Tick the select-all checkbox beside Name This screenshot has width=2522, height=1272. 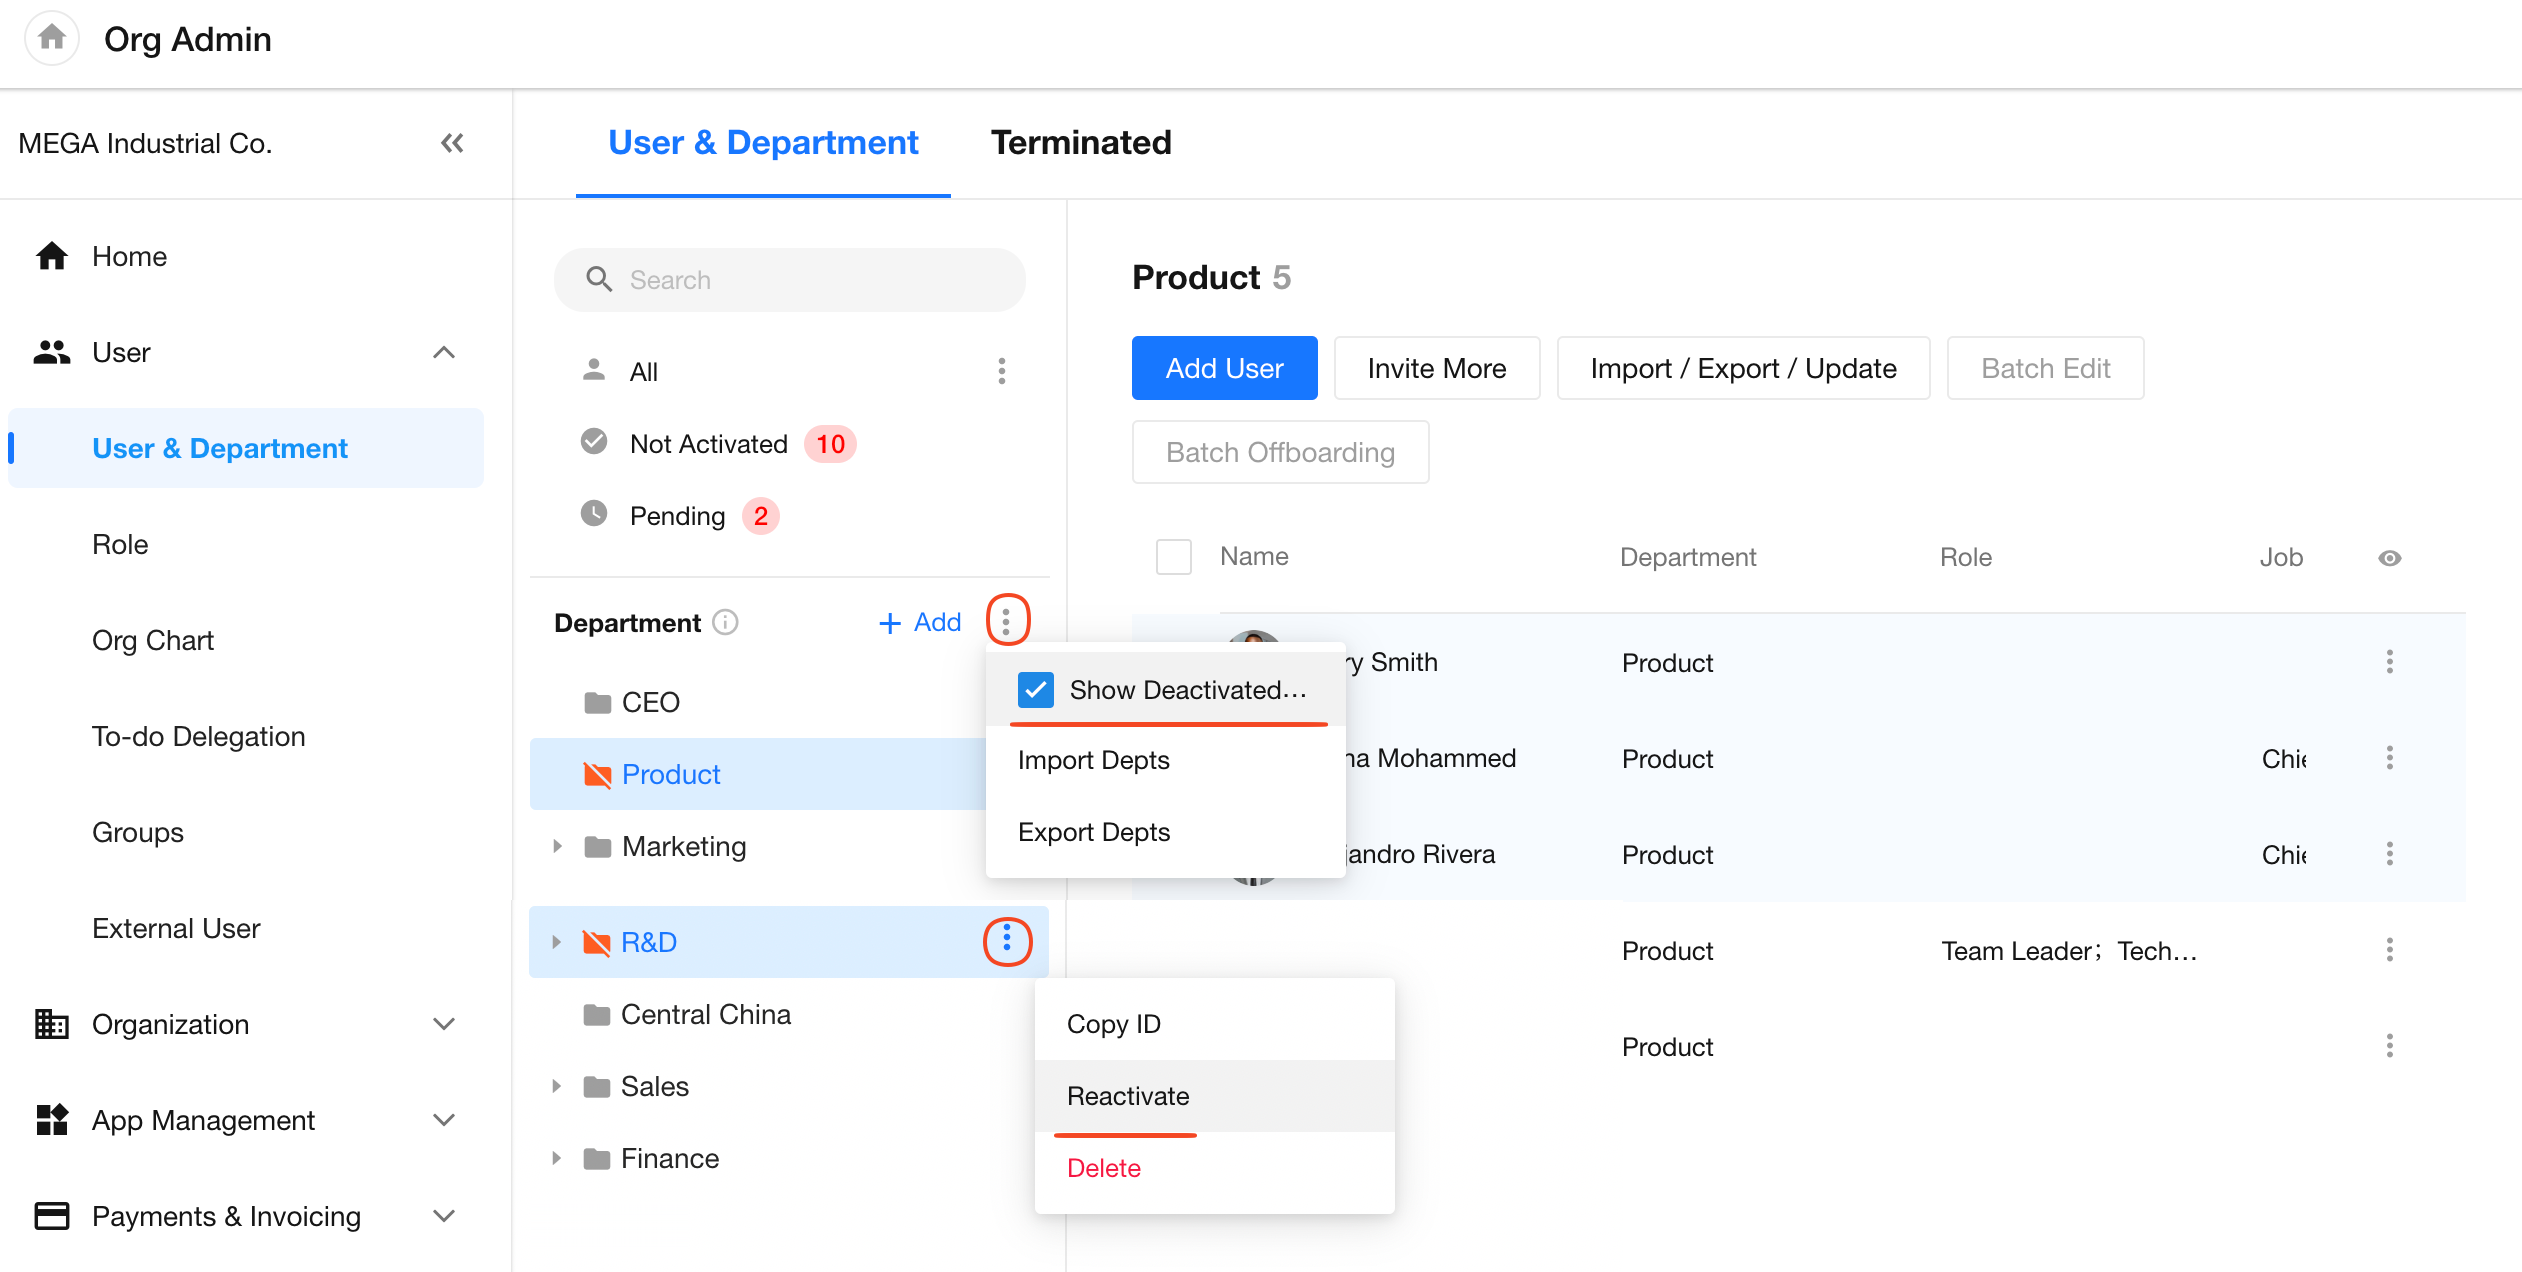[x=1173, y=557]
